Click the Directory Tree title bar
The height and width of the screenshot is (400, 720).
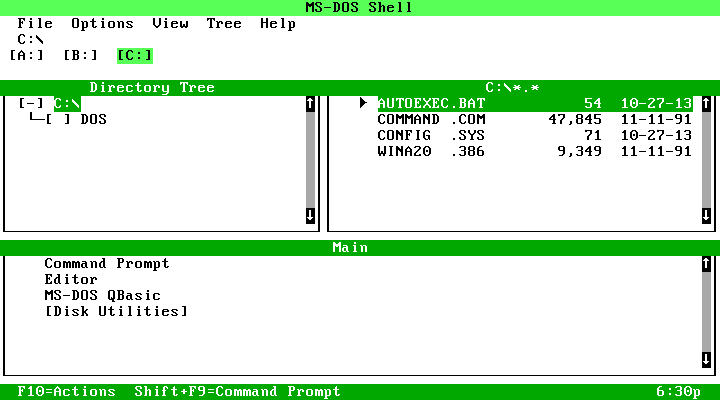[x=152, y=88]
